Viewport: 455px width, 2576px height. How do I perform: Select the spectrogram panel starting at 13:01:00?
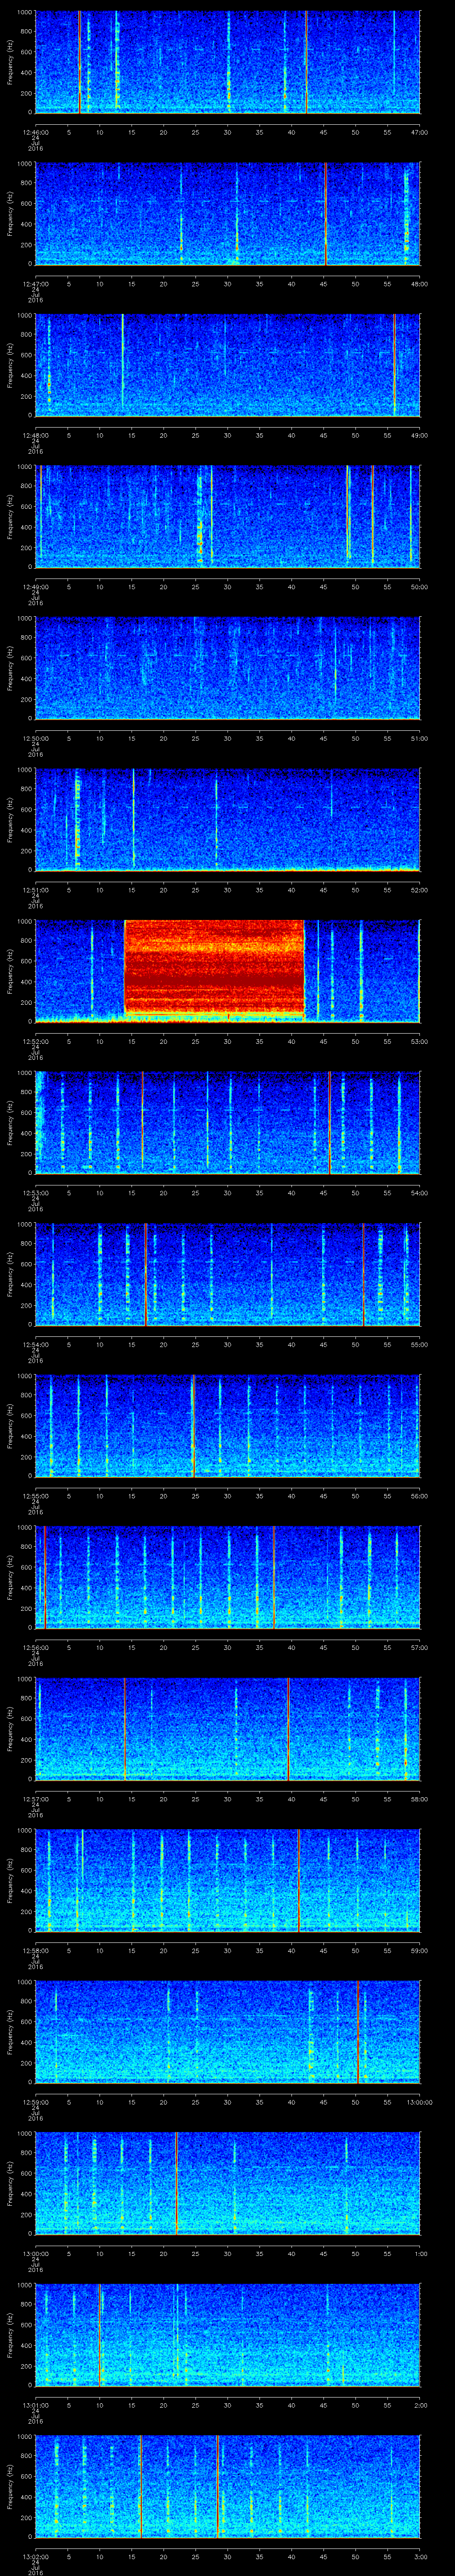(228, 2335)
